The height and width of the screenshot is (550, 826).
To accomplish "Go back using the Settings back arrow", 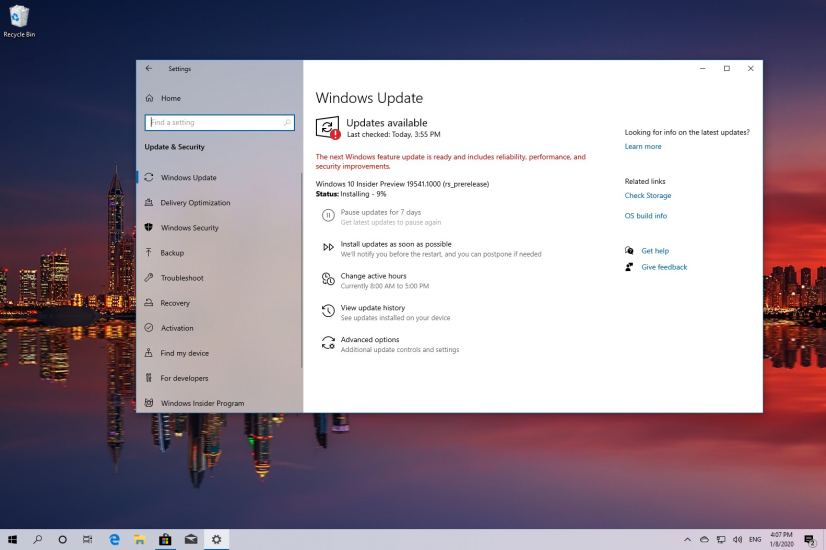I will [149, 68].
